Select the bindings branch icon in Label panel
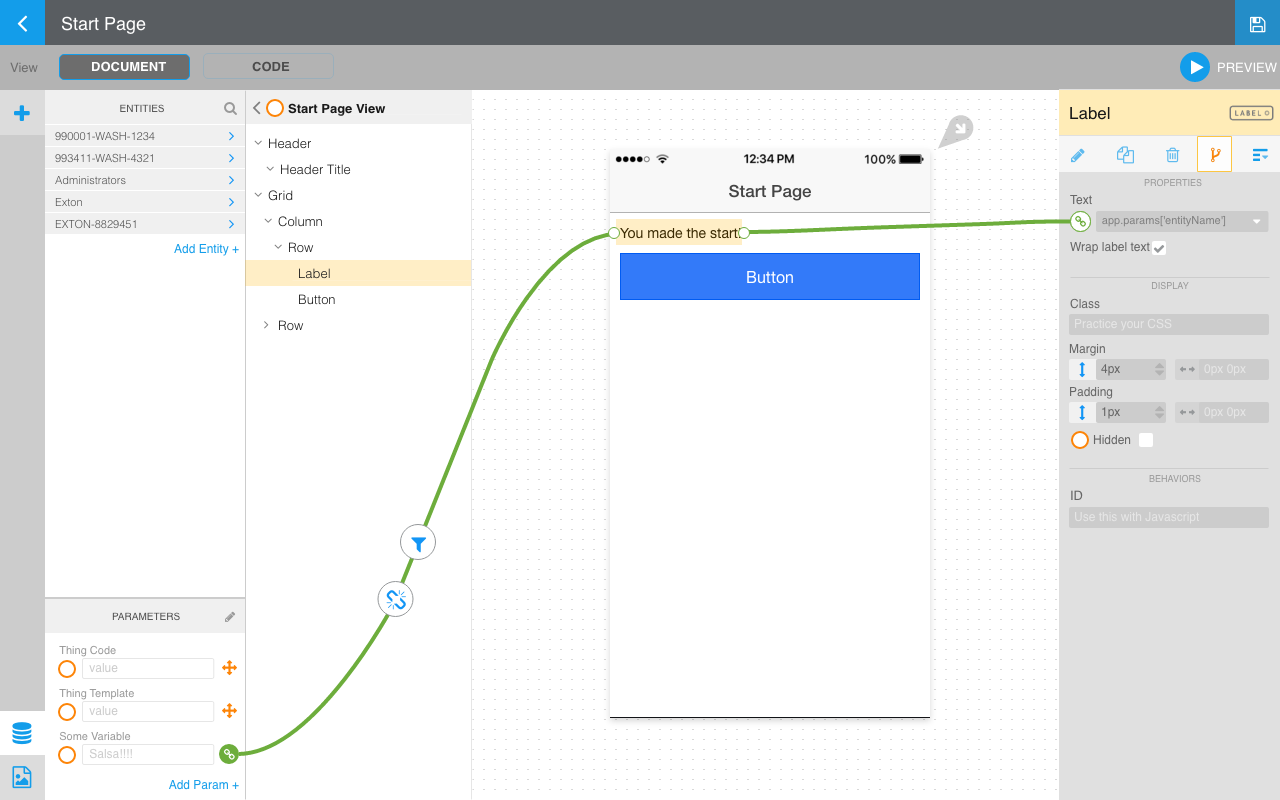Viewport: 1280px width, 800px height. click(1215, 155)
